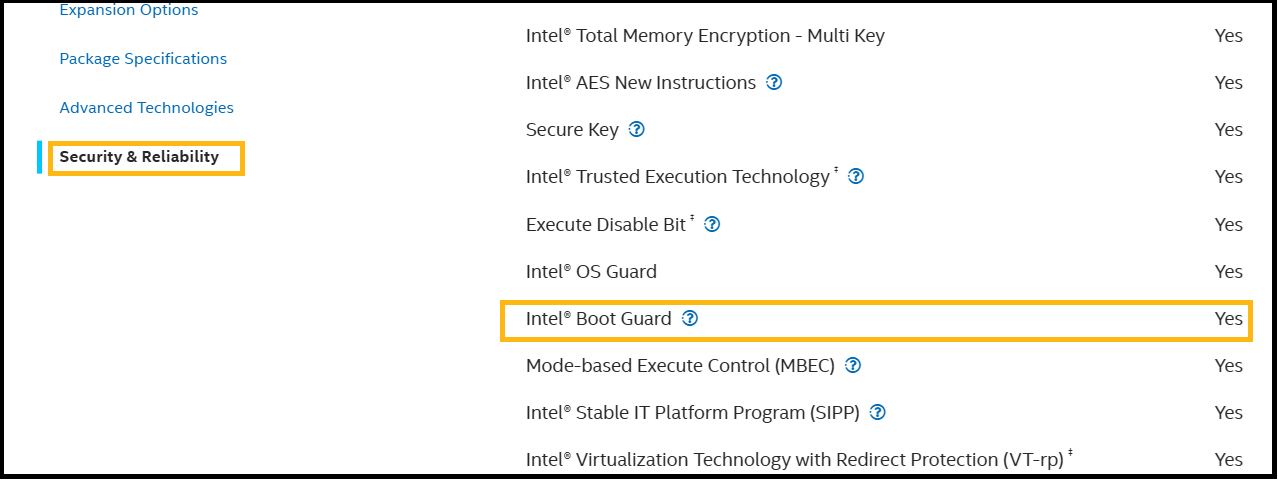Click the Yes value for Intel Boot Guard

(x=1228, y=319)
